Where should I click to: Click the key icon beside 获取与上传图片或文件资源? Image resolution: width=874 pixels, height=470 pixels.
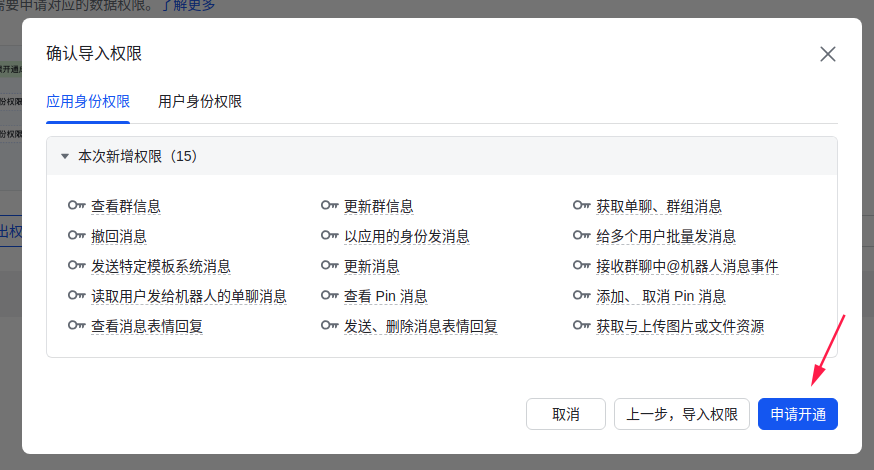tap(581, 326)
